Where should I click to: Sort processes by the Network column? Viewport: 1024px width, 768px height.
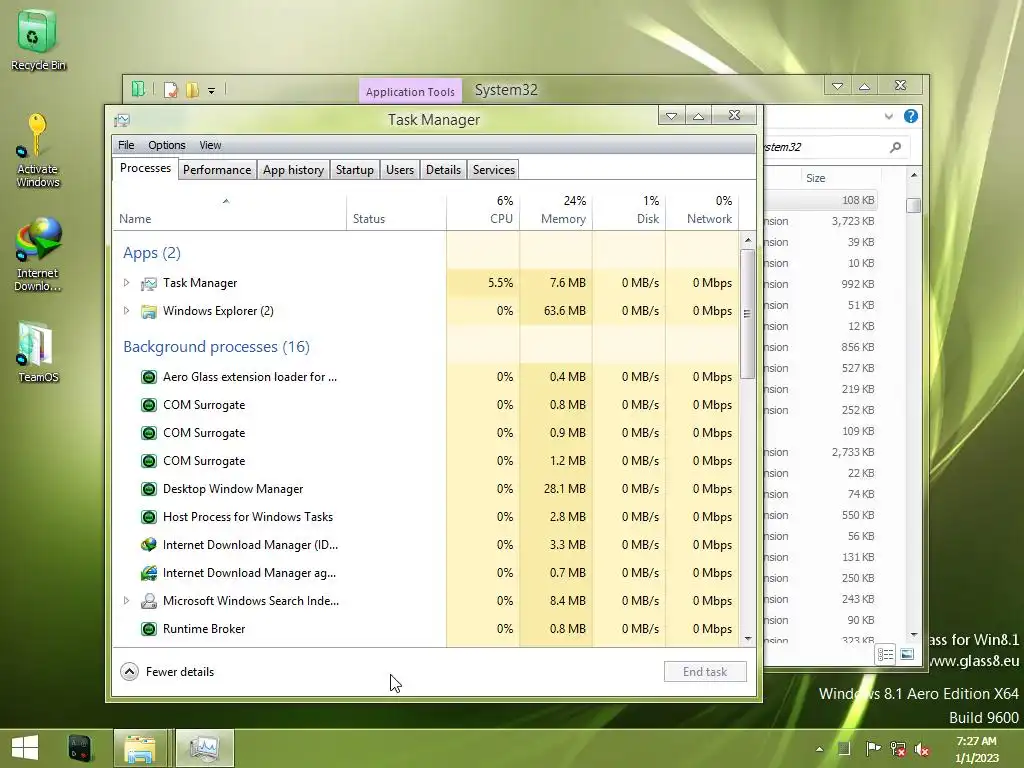click(702, 212)
